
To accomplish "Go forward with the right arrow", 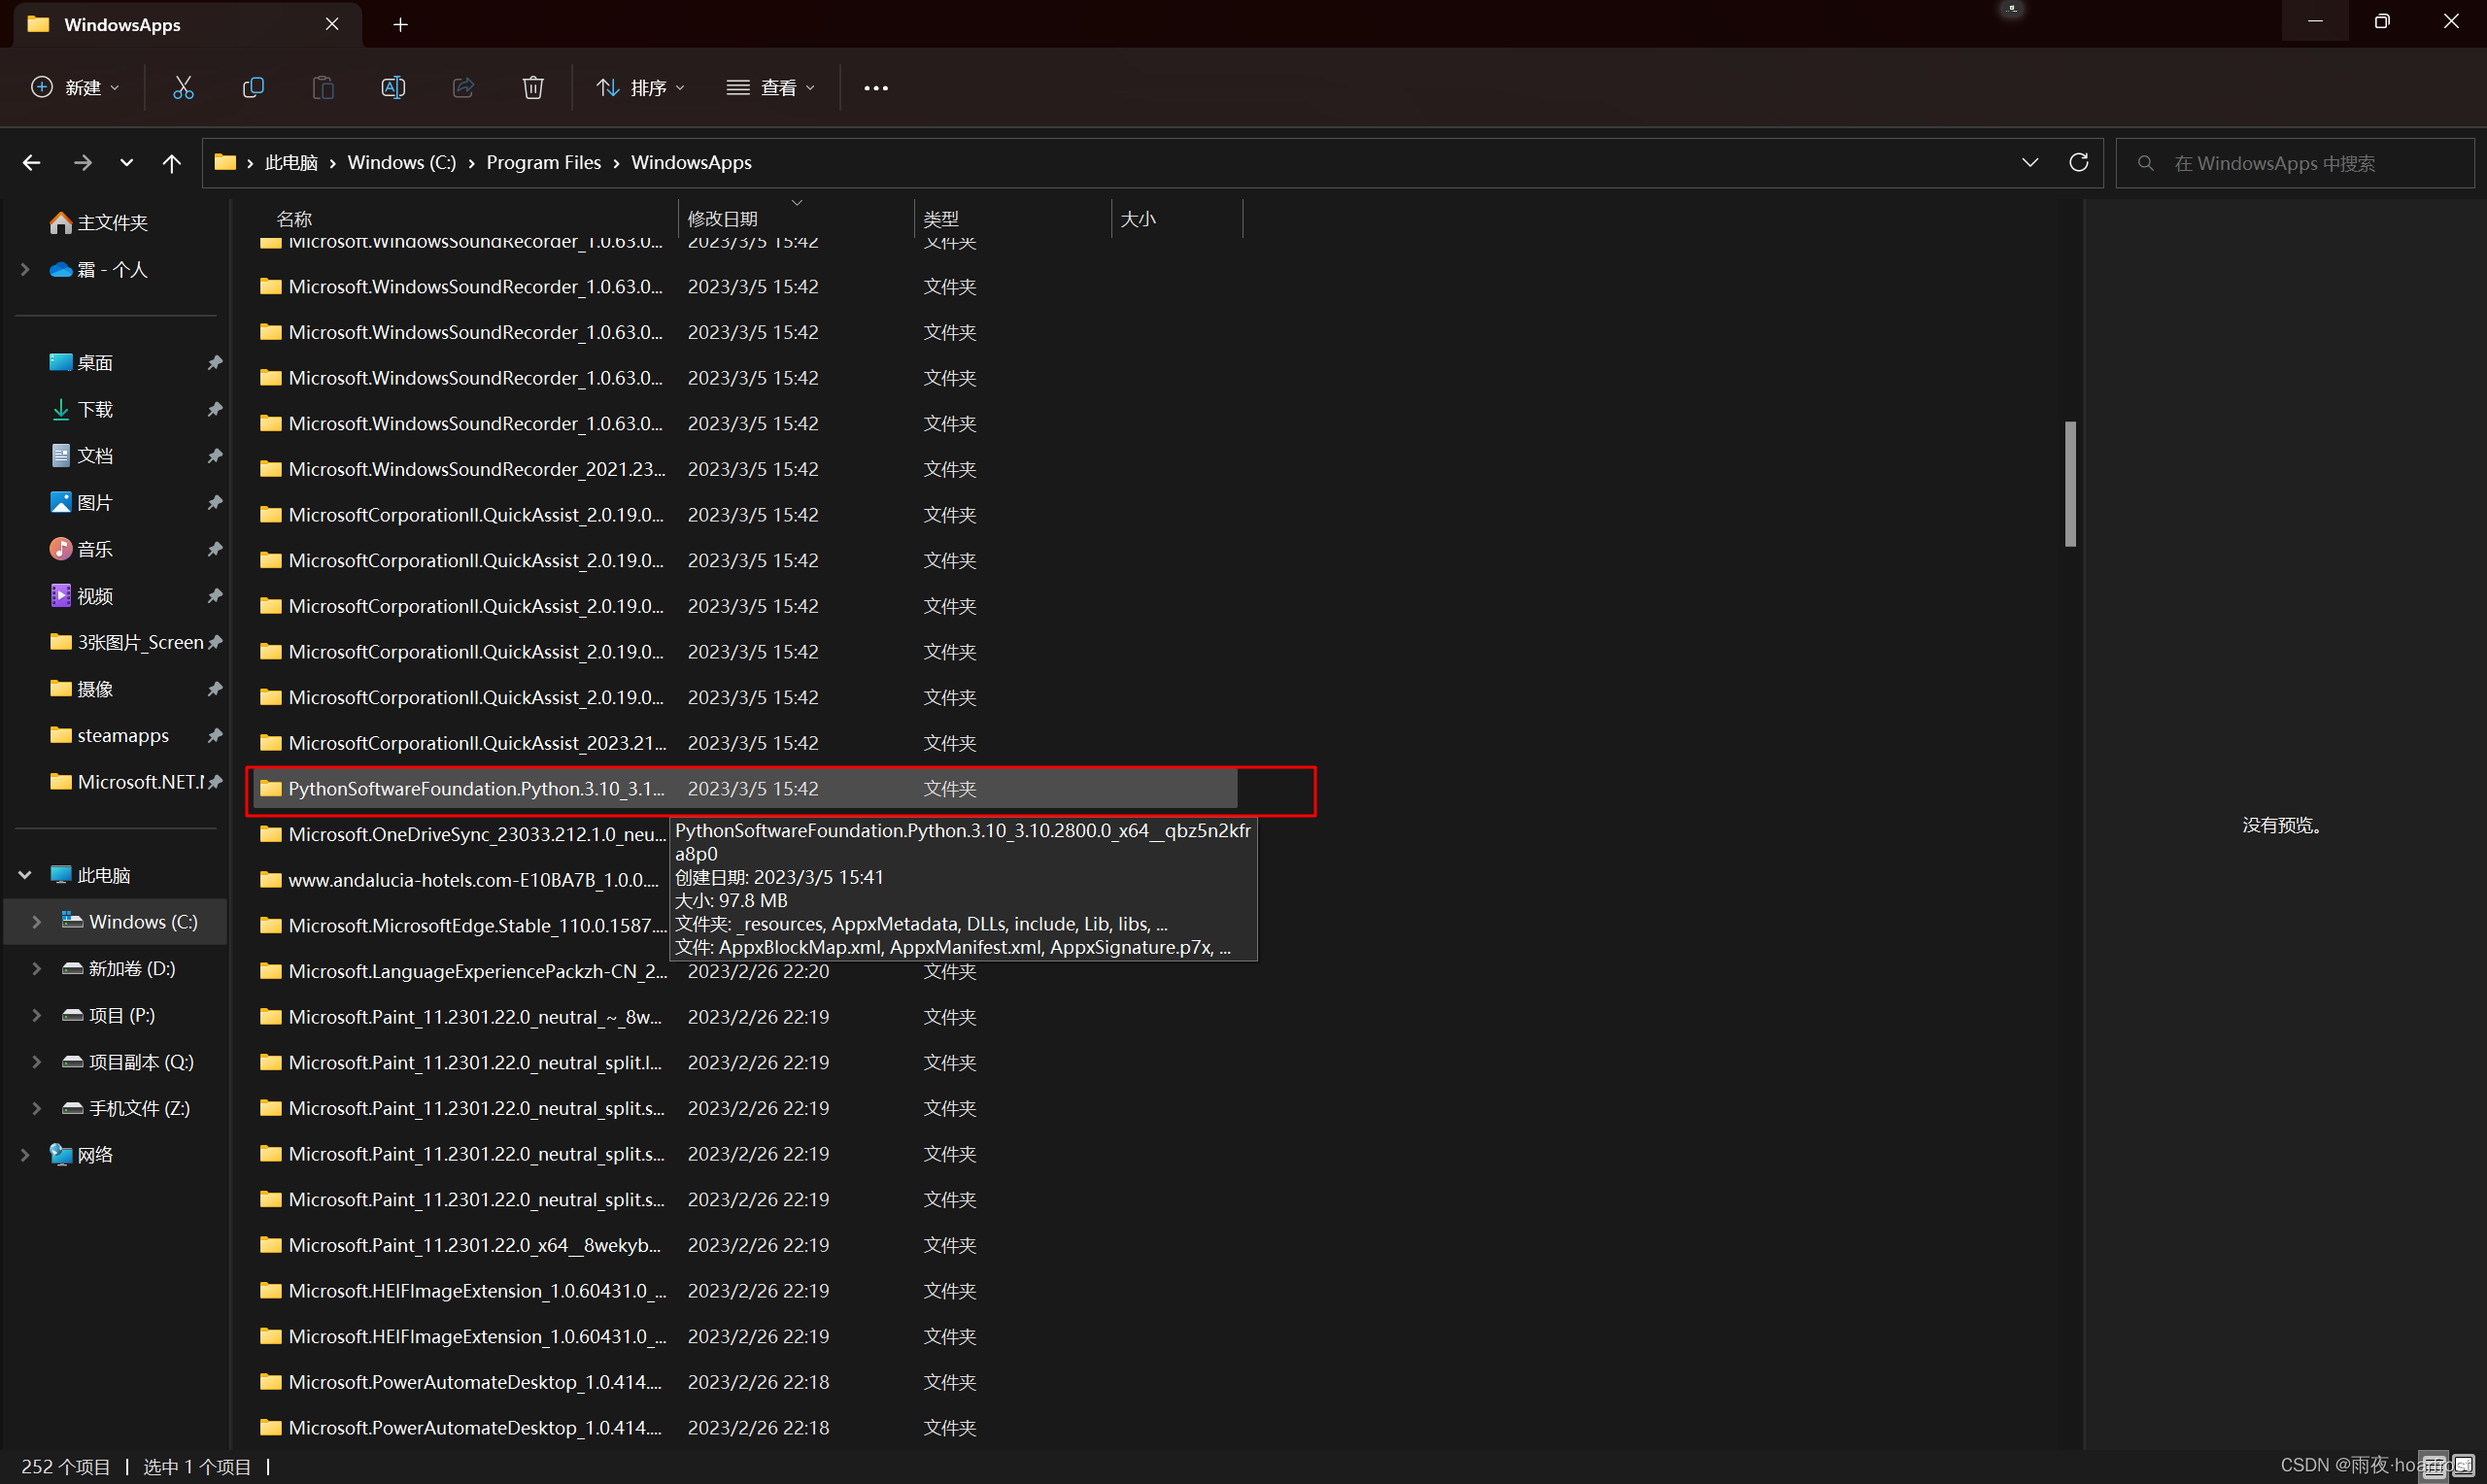I will point(83,163).
